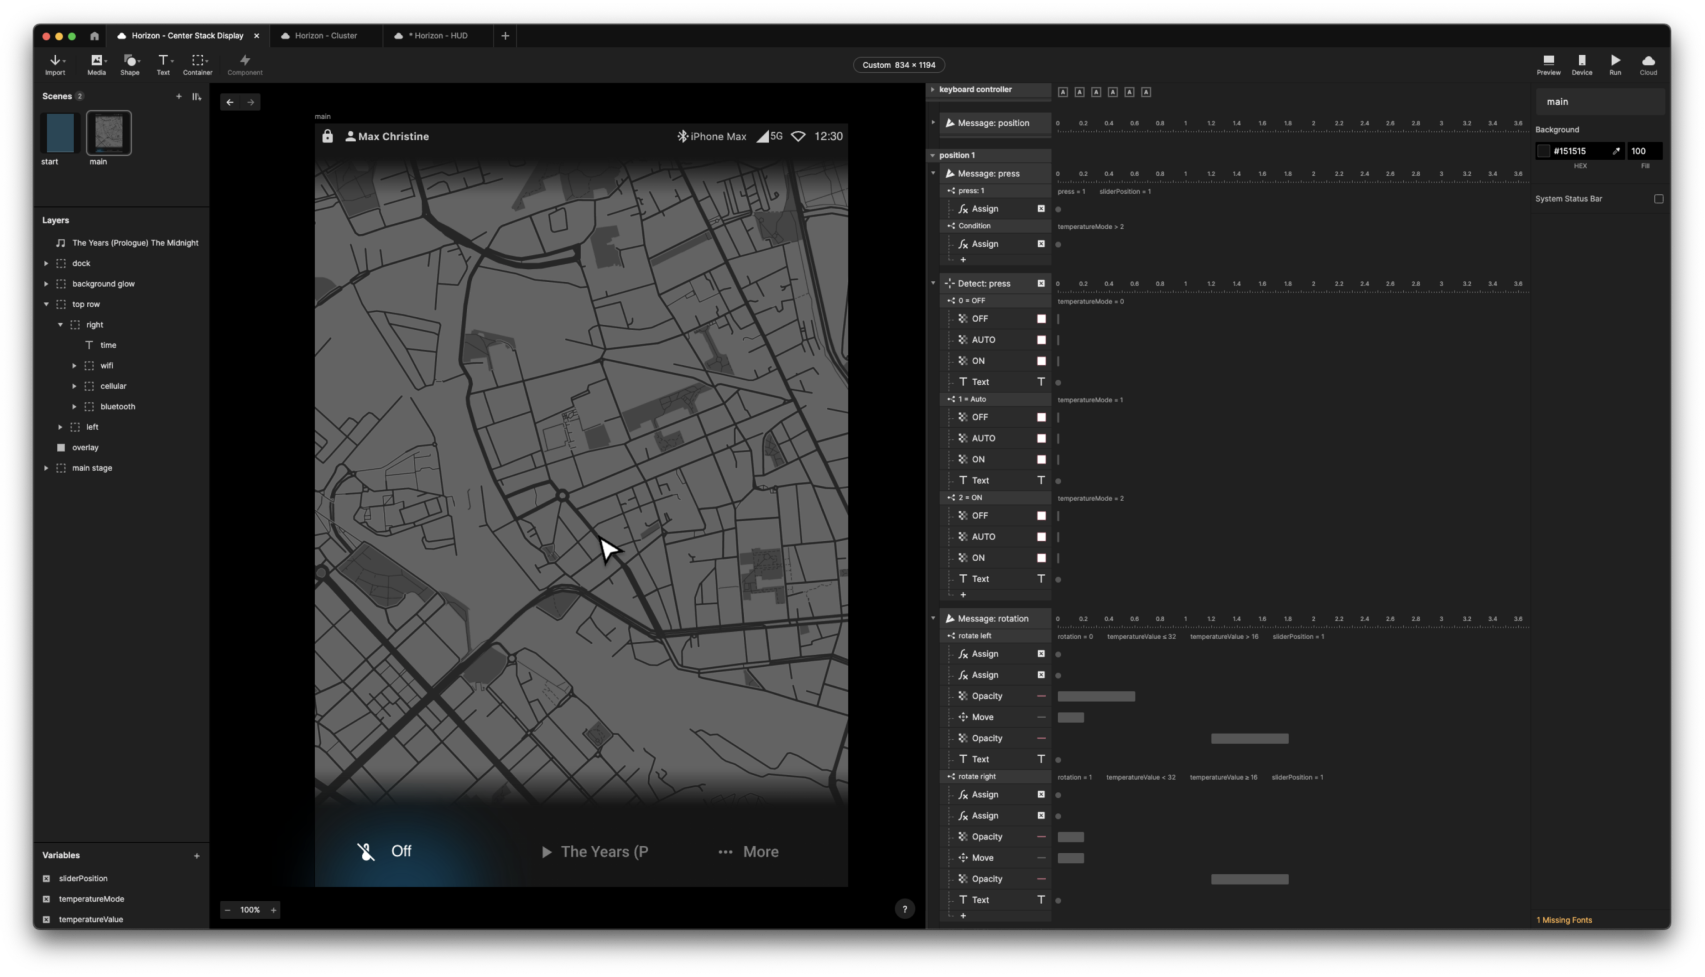Image resolution: width=1705 pixels, height=977 pixels.
Task: Click the HEX #151515 field
Action: point(1581,151)
